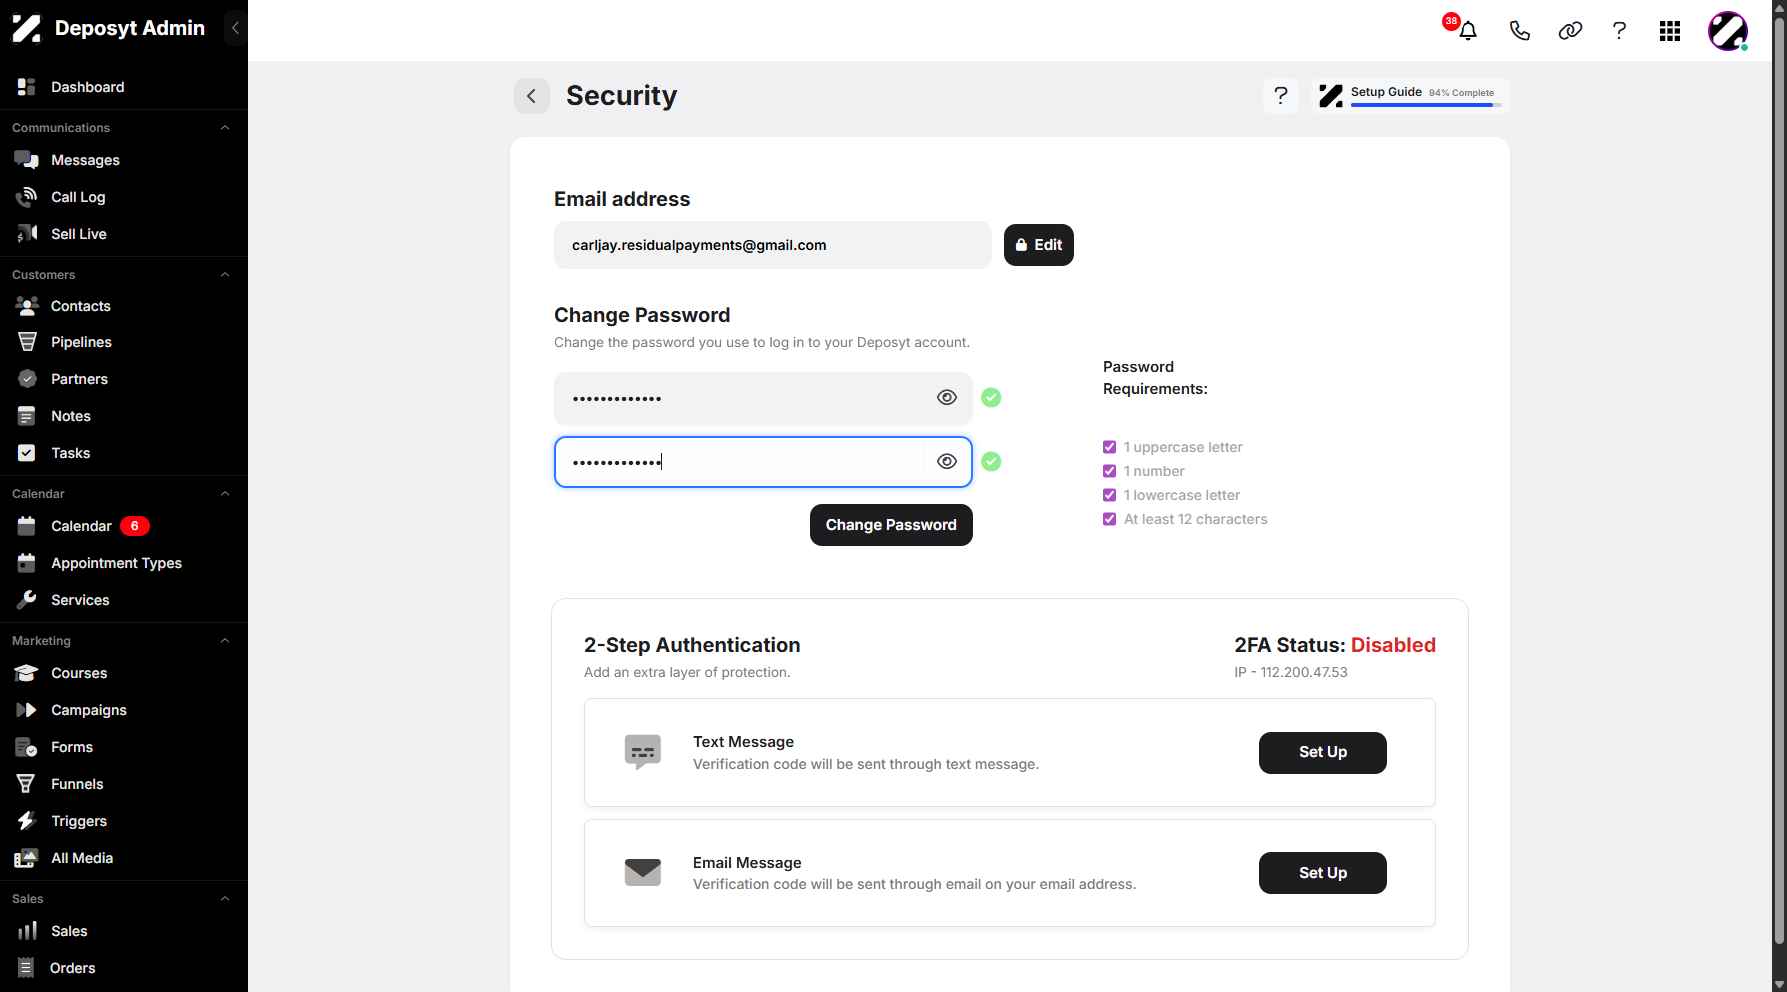Click the email address field
1787x992 pixels.
coord(773,245)
